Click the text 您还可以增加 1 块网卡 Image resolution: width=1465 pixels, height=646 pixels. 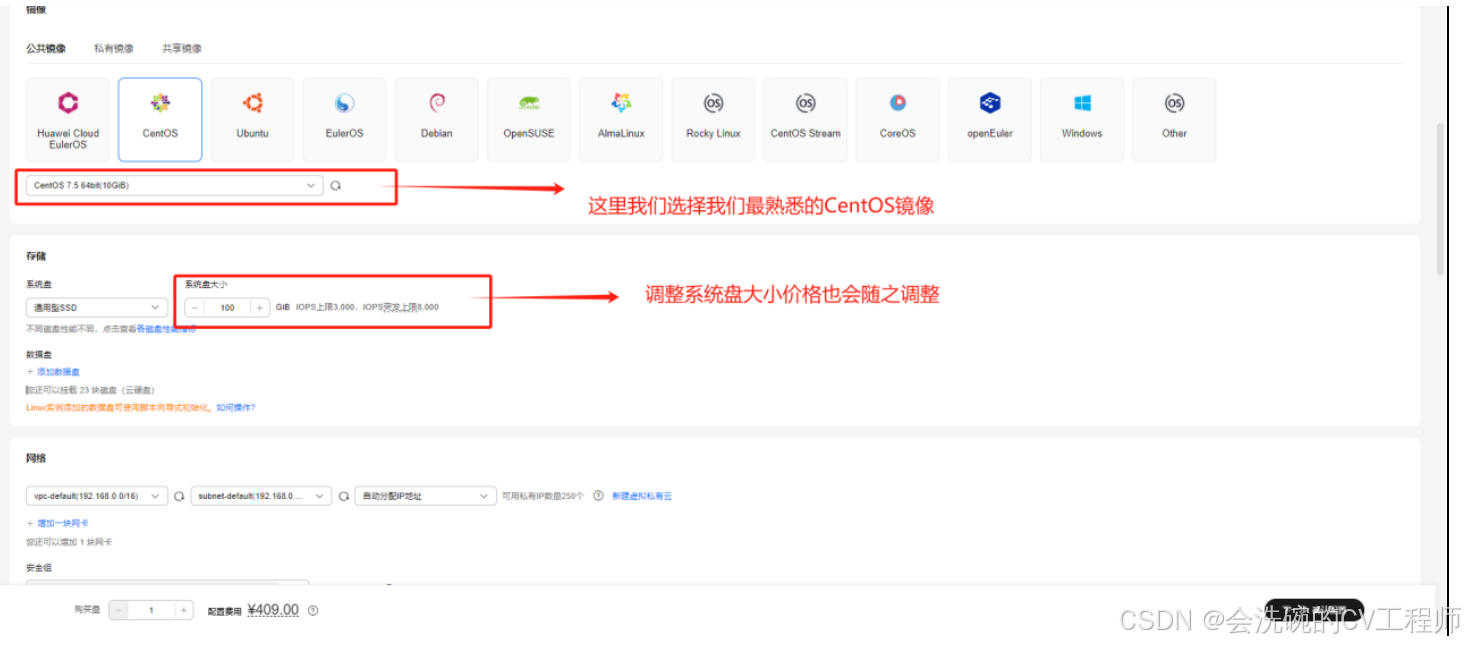69,542
